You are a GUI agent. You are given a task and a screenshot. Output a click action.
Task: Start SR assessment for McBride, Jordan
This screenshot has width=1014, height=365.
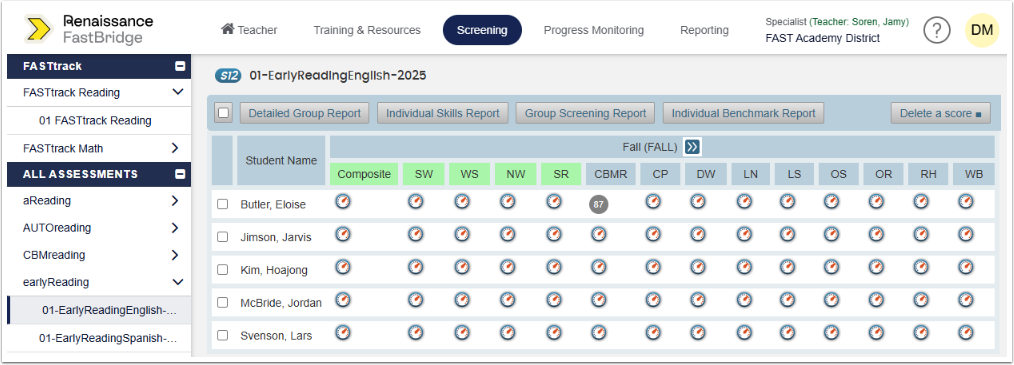coord(554,299)
